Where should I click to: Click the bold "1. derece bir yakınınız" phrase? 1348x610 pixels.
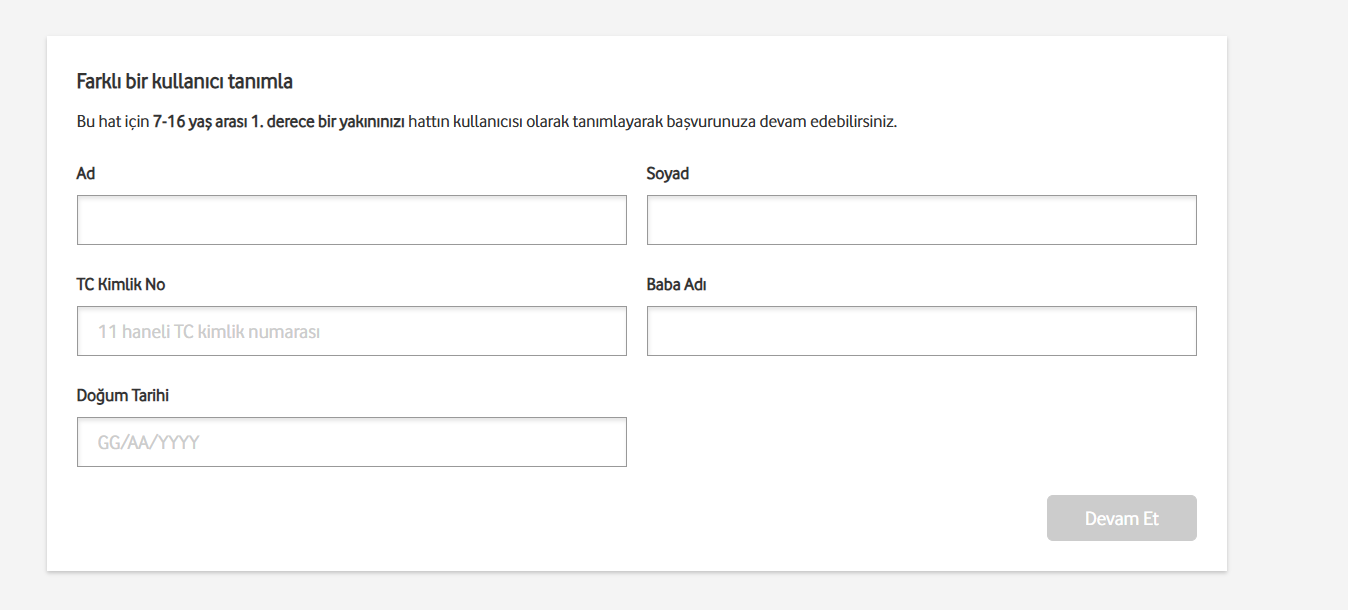point(328,122)
